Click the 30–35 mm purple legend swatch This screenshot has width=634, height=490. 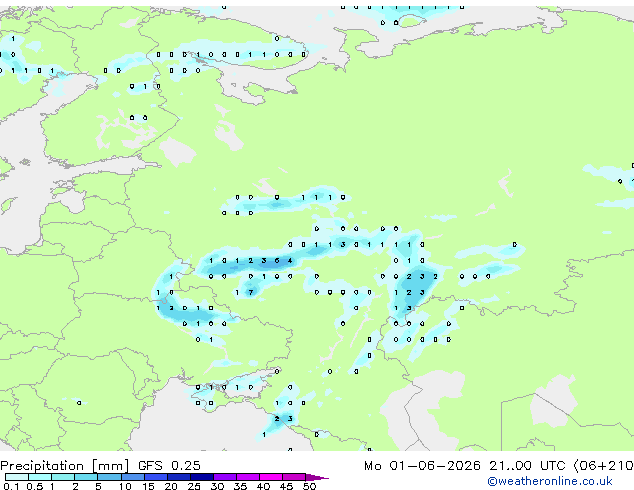(225, 477)
